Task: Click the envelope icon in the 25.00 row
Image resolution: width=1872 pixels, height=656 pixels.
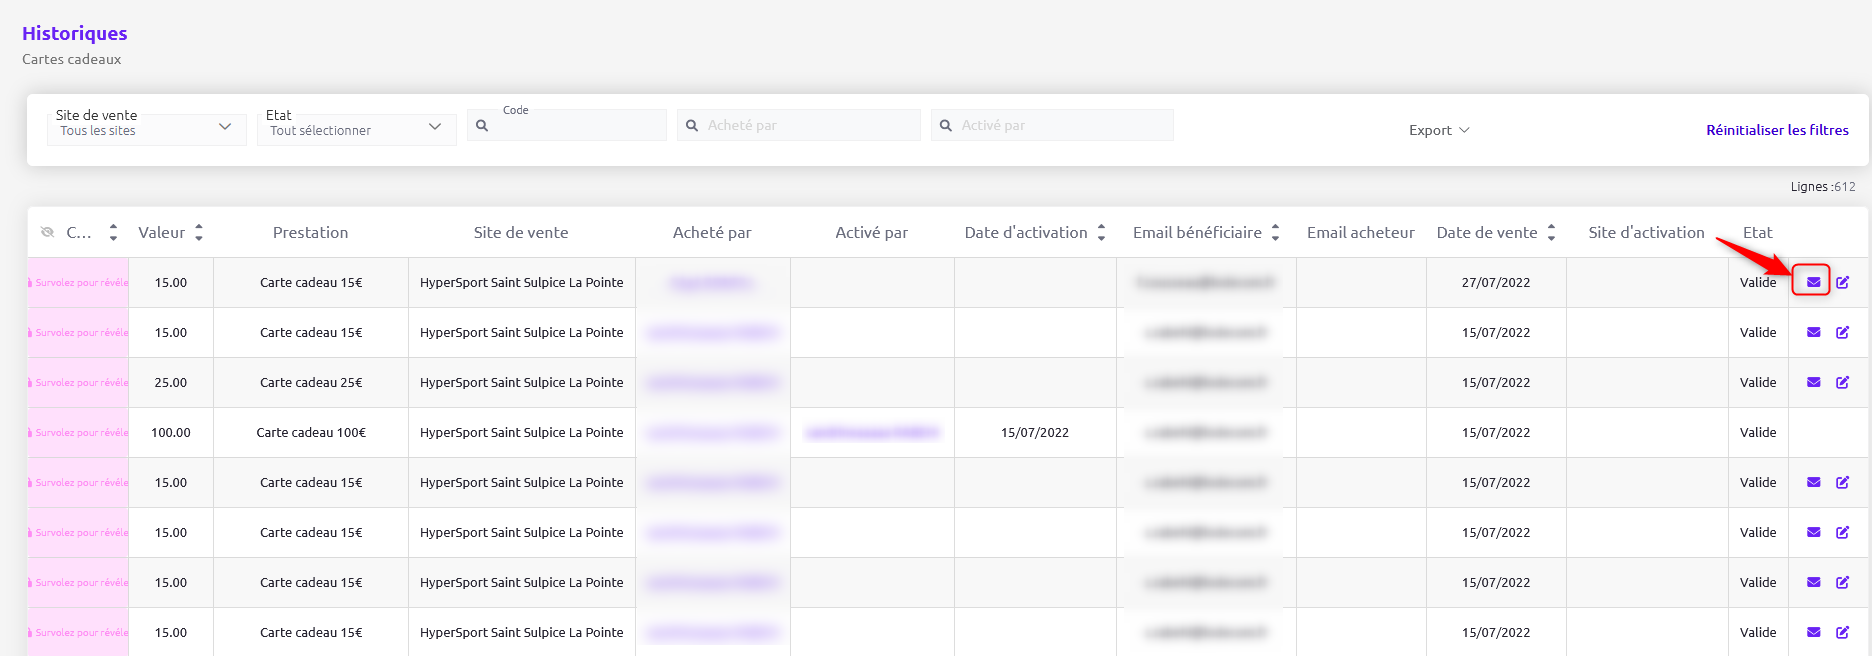Action: [1813, 382]
